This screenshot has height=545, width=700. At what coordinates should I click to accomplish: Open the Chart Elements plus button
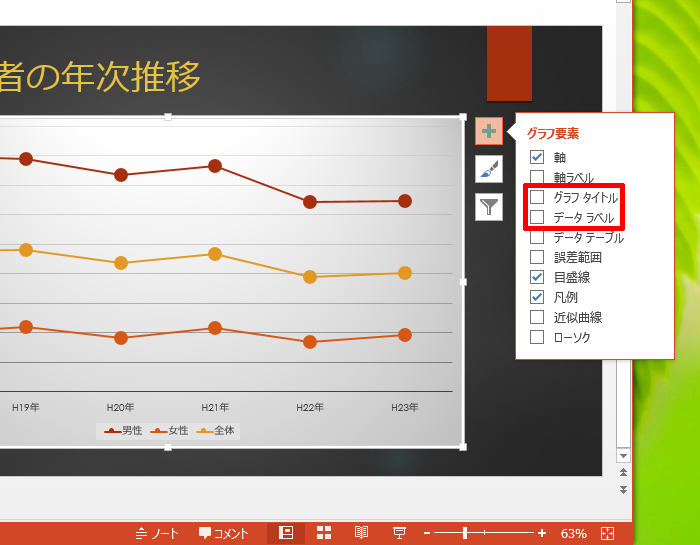[489, 131]
